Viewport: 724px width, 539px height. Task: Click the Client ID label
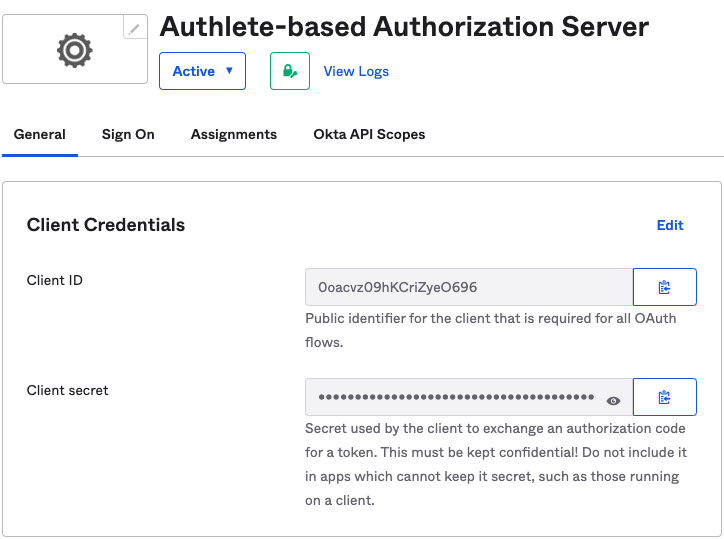(54, 280)
